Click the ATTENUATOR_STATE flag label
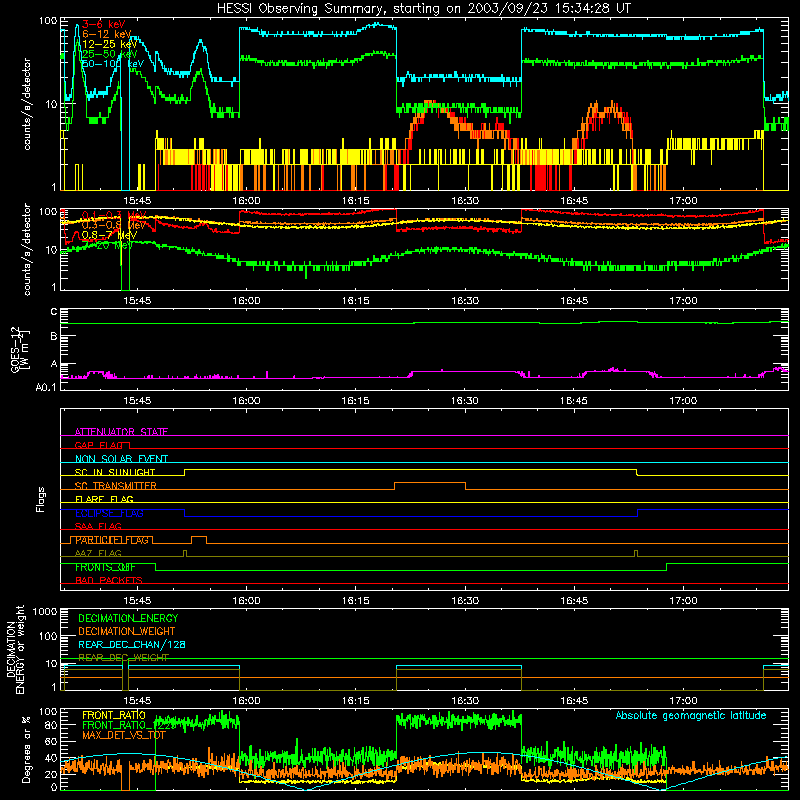Image resolution: width=800 pixels, height=800 pixels. click(121, 432)
